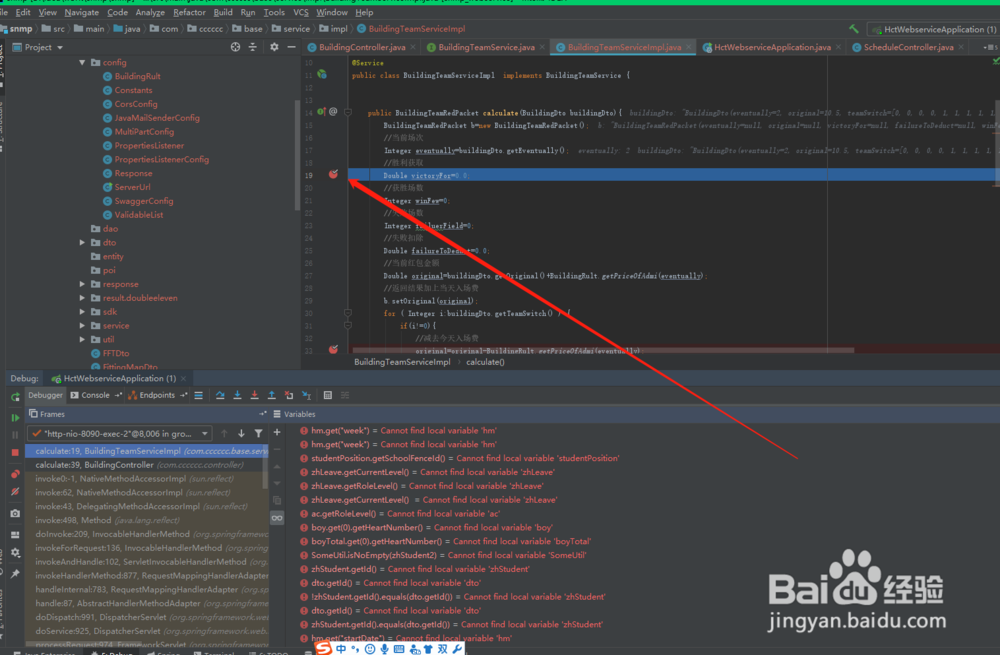Click Sogou input method S icon
The image size is (1000, 655).
pos(324,648)
